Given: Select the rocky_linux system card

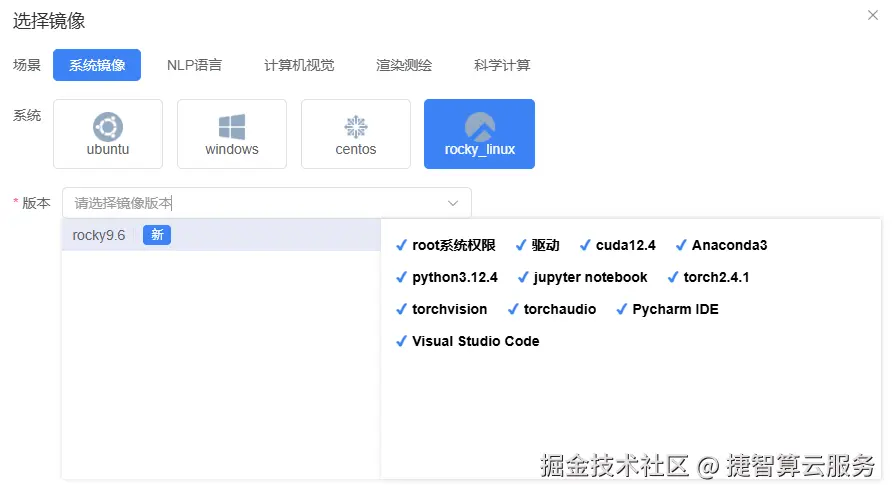Looking at the screenshot, I should 480,134.
